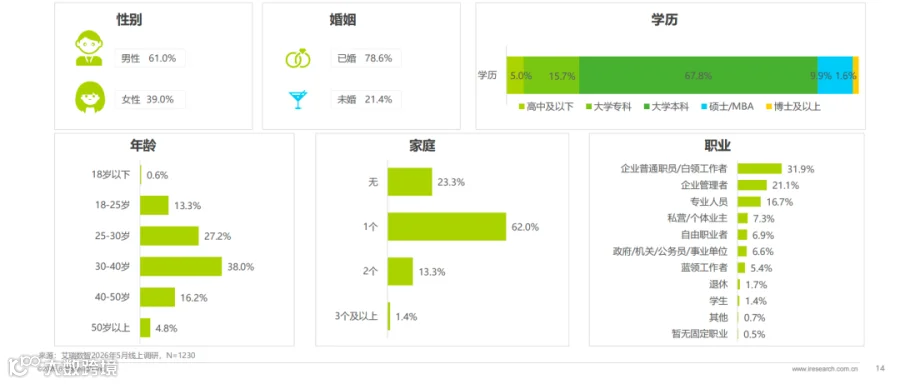Click the 1个 family bar showing 62.0%
Viewport: 900px width, 384px height.
pos(447,227)
